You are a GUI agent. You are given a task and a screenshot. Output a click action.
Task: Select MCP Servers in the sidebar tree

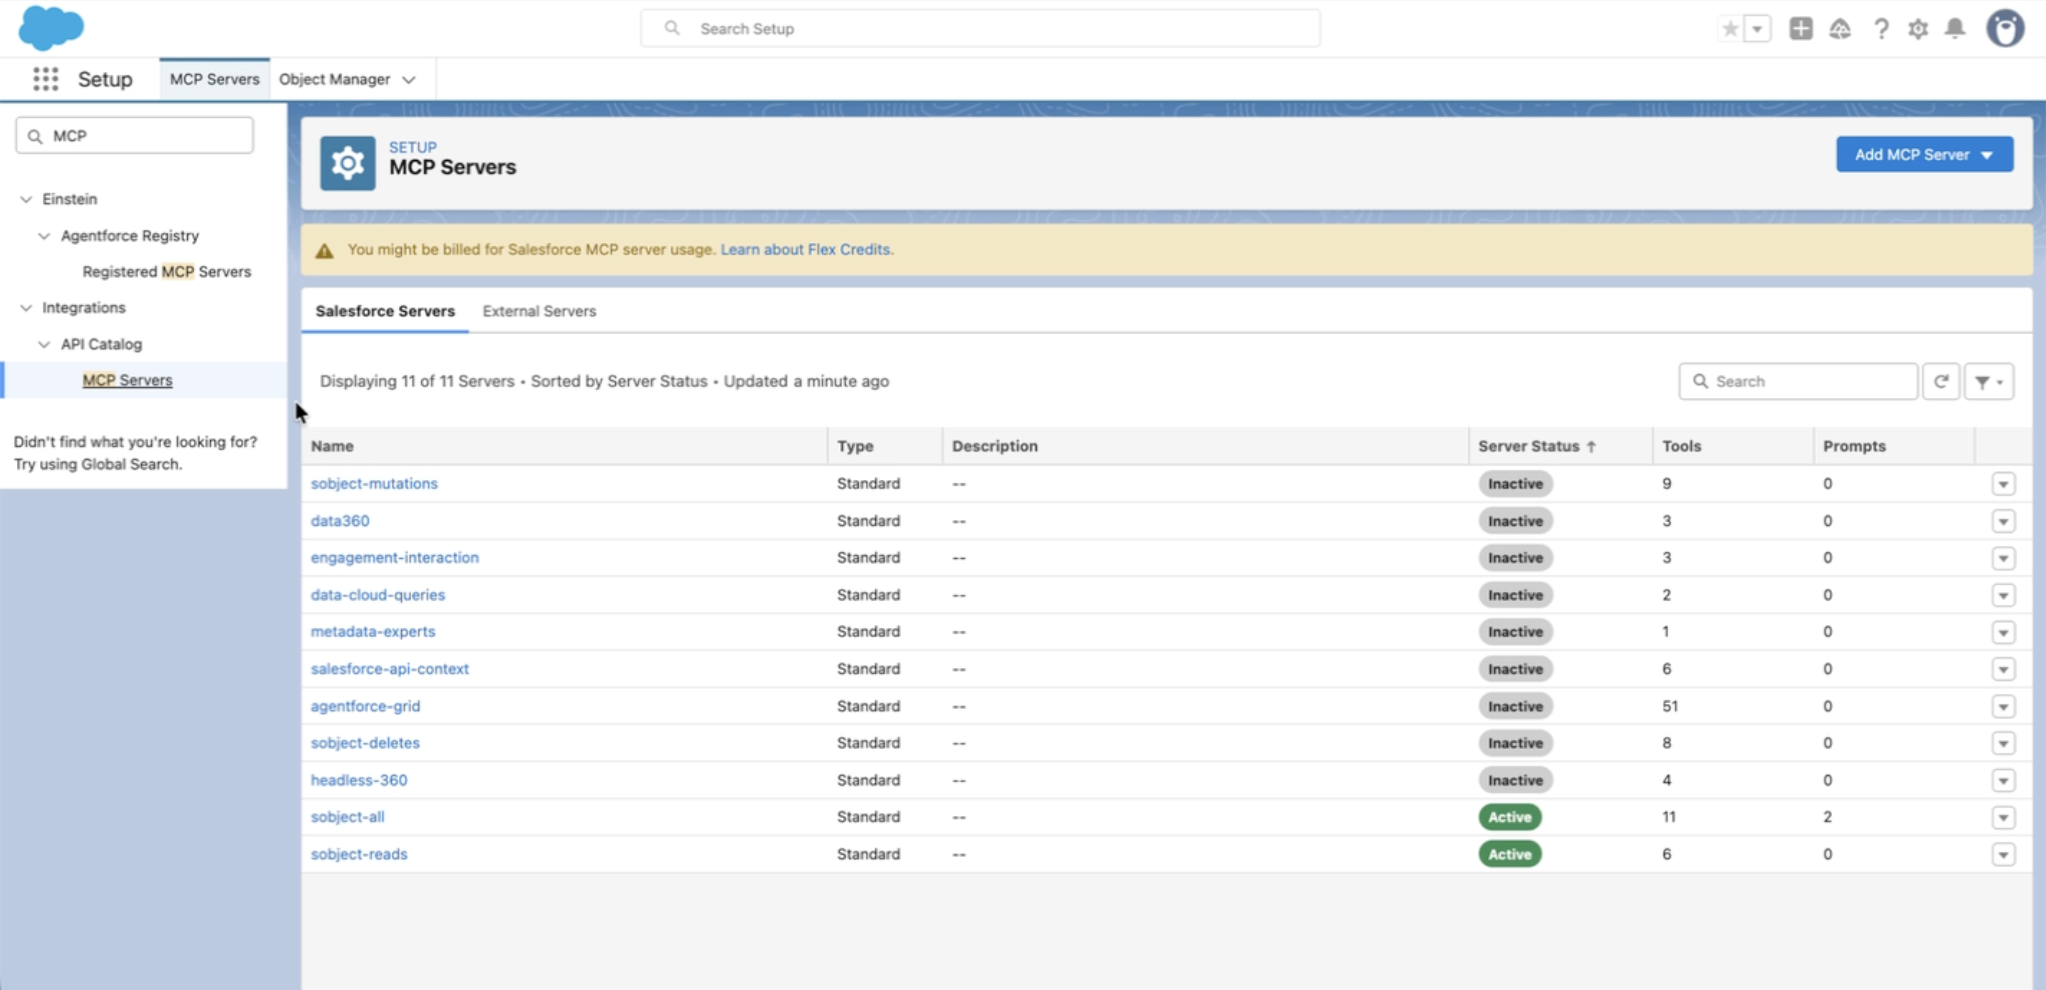[x=127, y=380]
